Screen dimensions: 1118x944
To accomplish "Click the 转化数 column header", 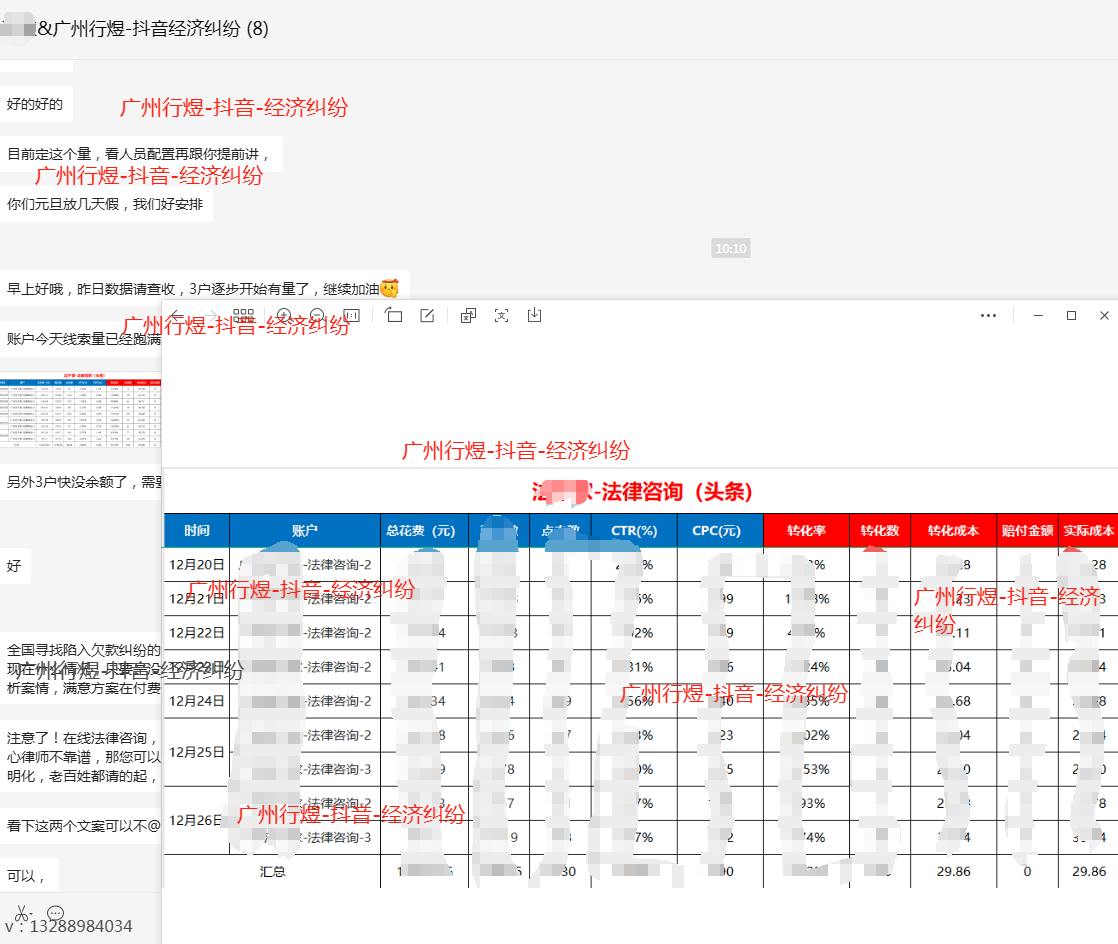I will [x=880, y=530].
